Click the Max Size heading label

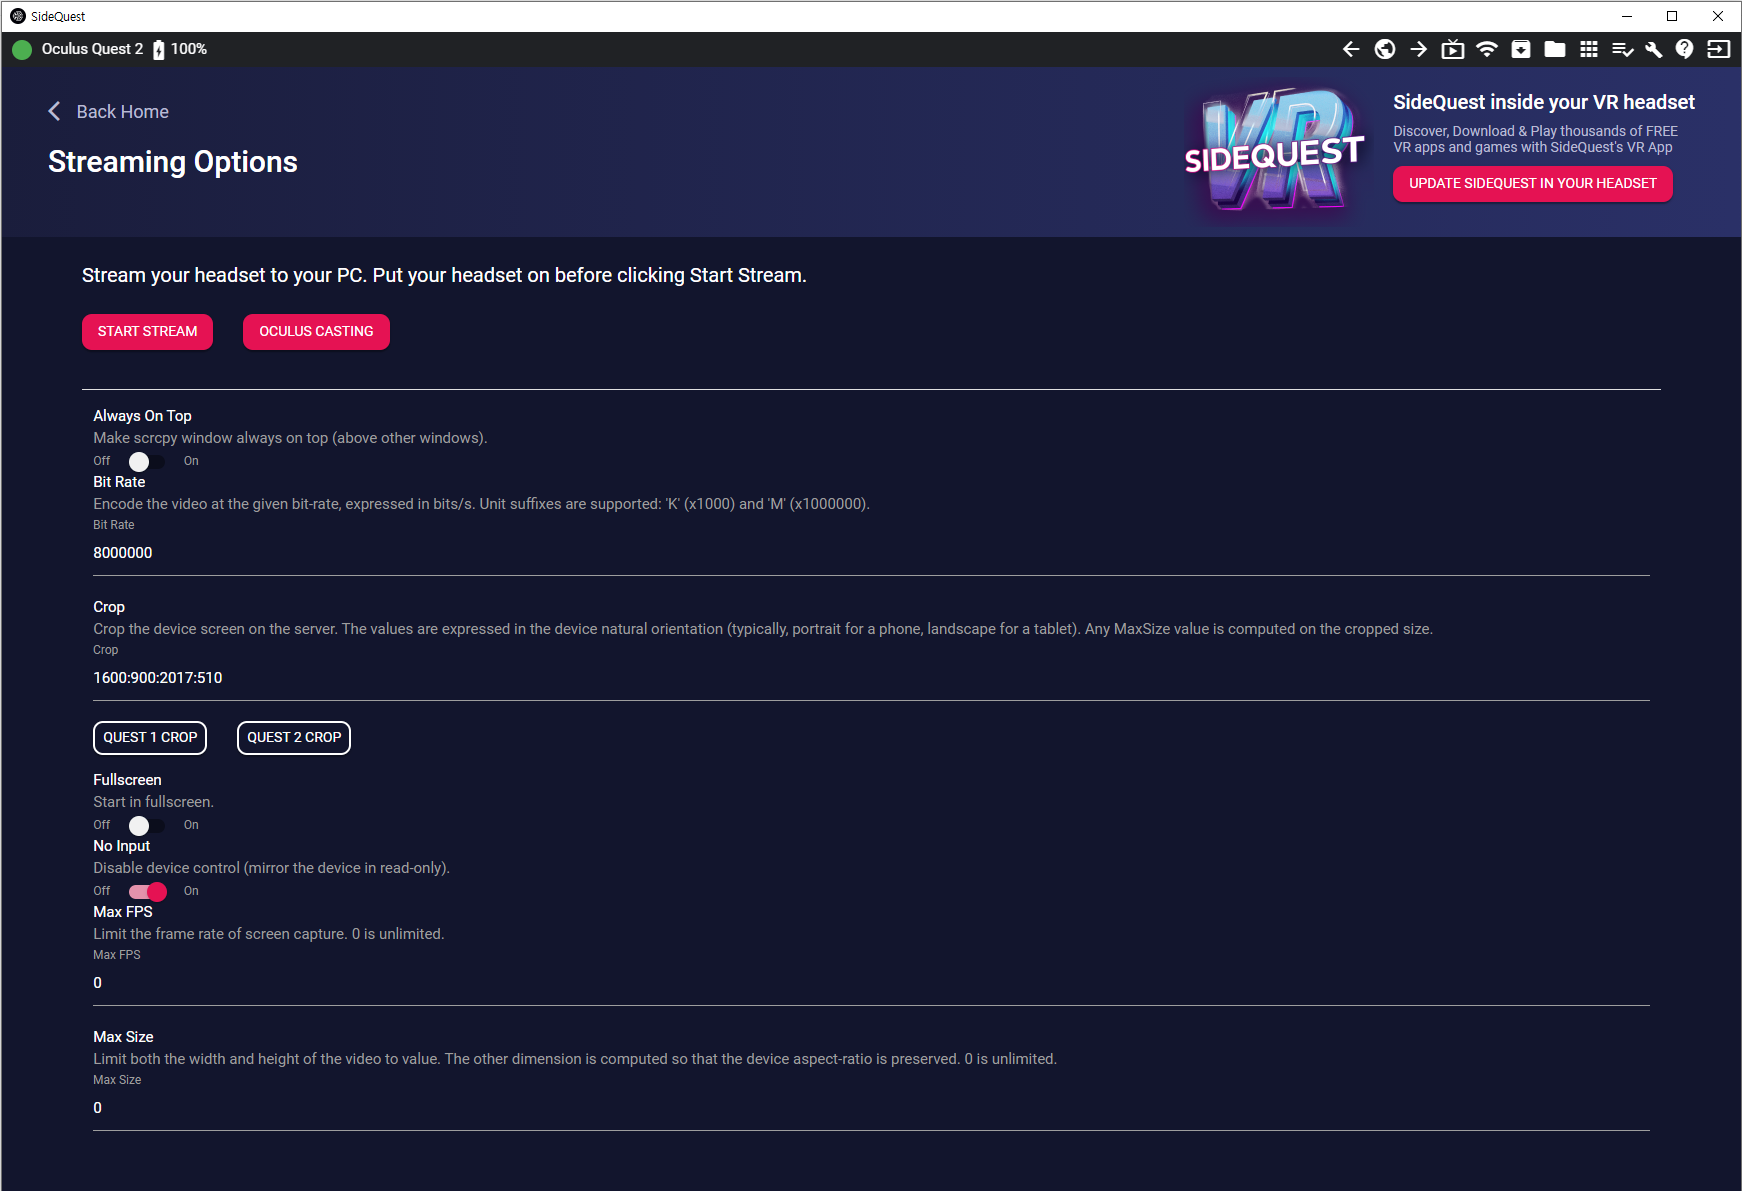[x=123, y=1037]
